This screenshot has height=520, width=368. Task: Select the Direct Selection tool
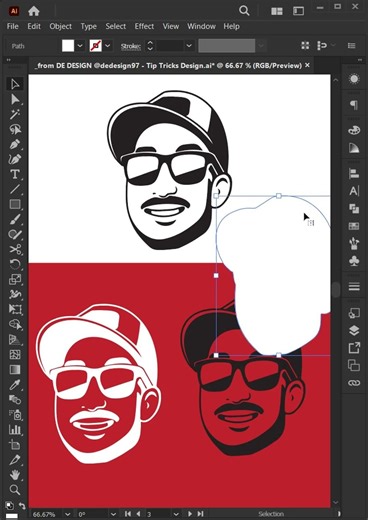click(15, 99)
